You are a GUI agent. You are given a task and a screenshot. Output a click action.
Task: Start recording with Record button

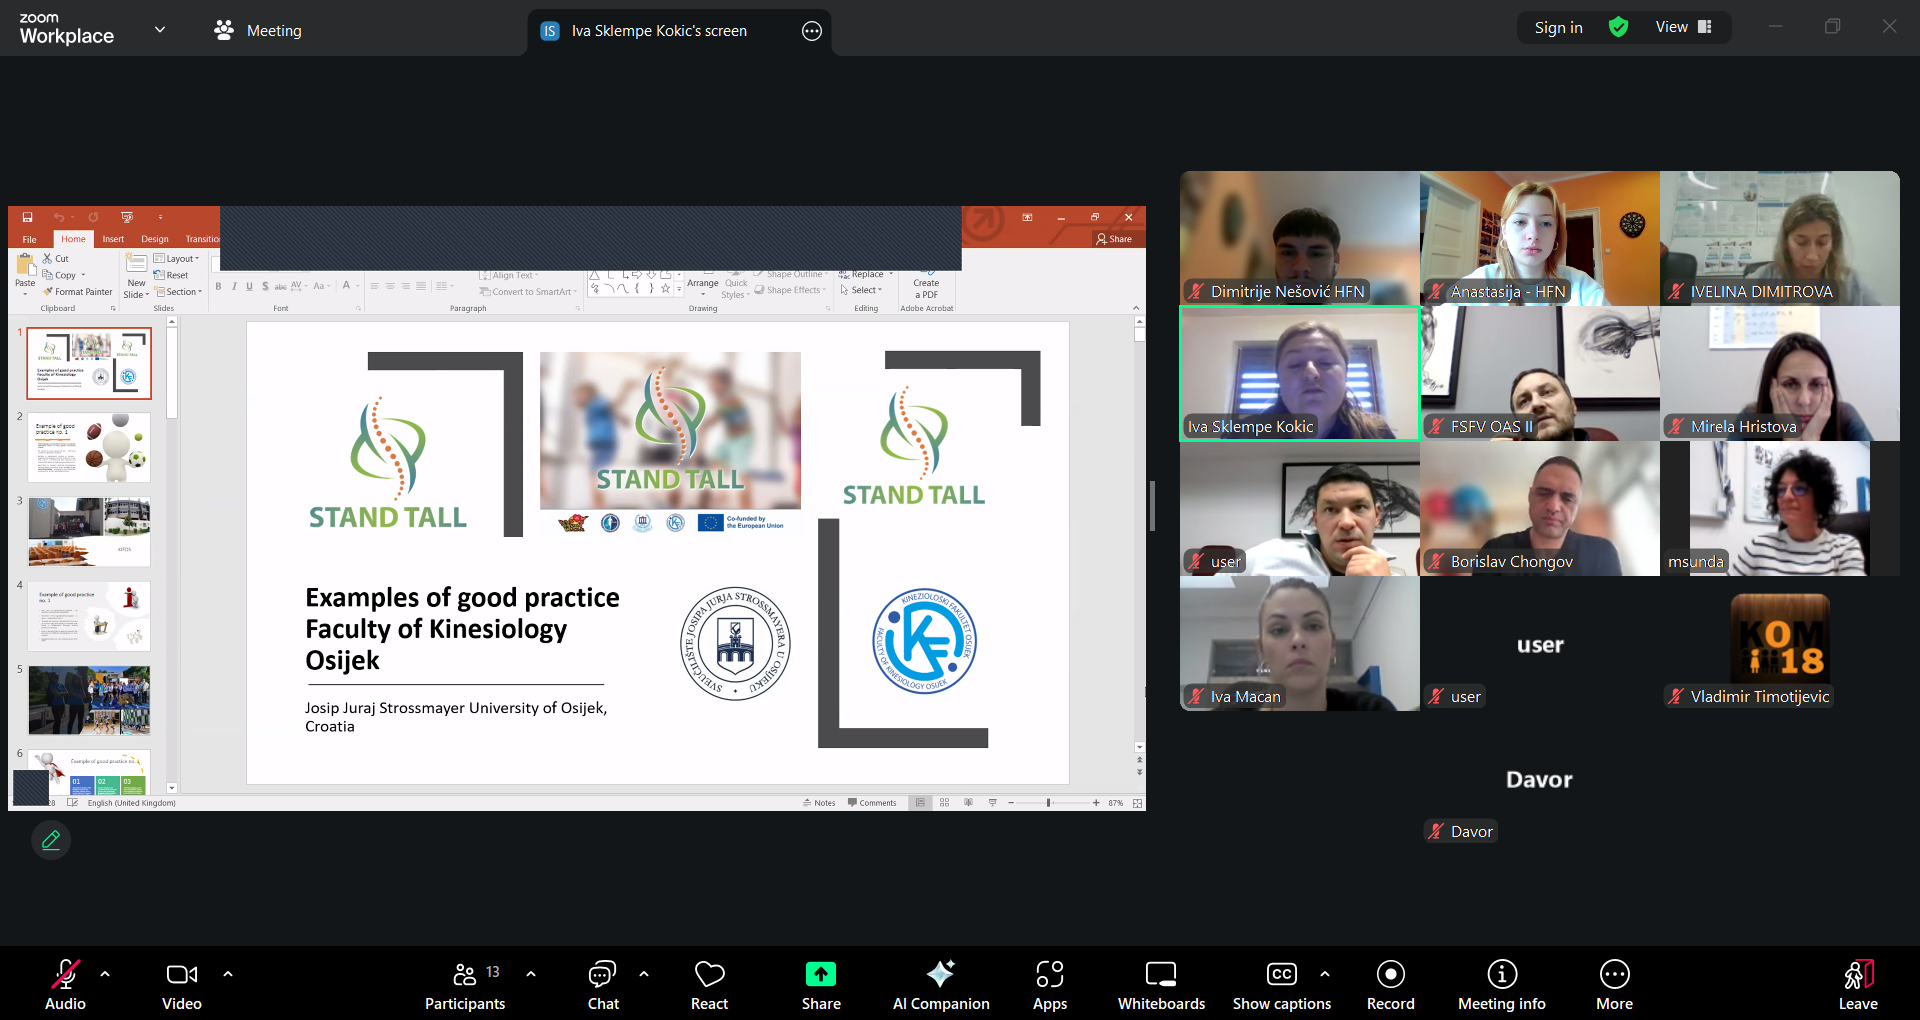point(1390,985)
